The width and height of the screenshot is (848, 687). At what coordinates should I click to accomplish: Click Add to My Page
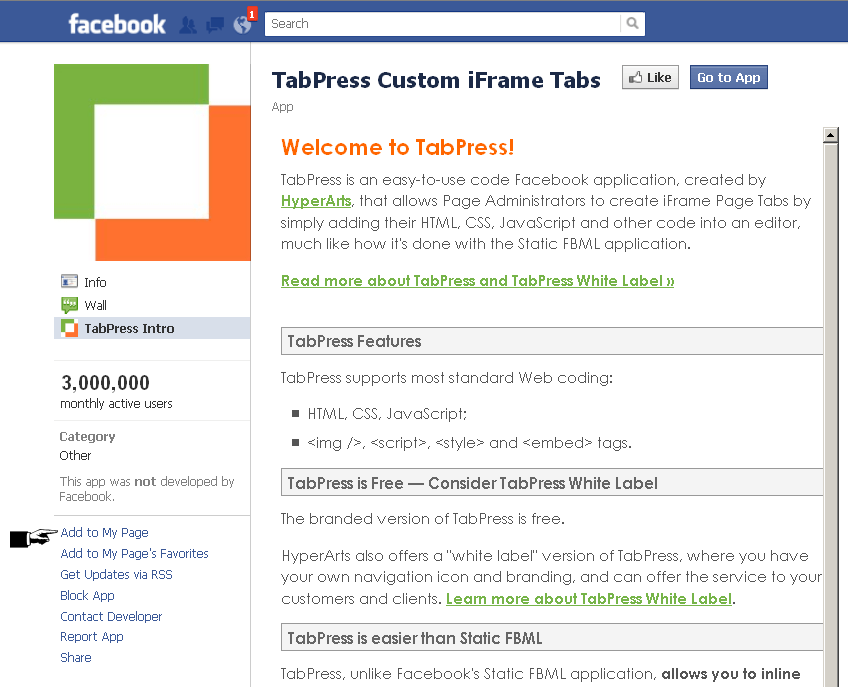tap(104, 533)
